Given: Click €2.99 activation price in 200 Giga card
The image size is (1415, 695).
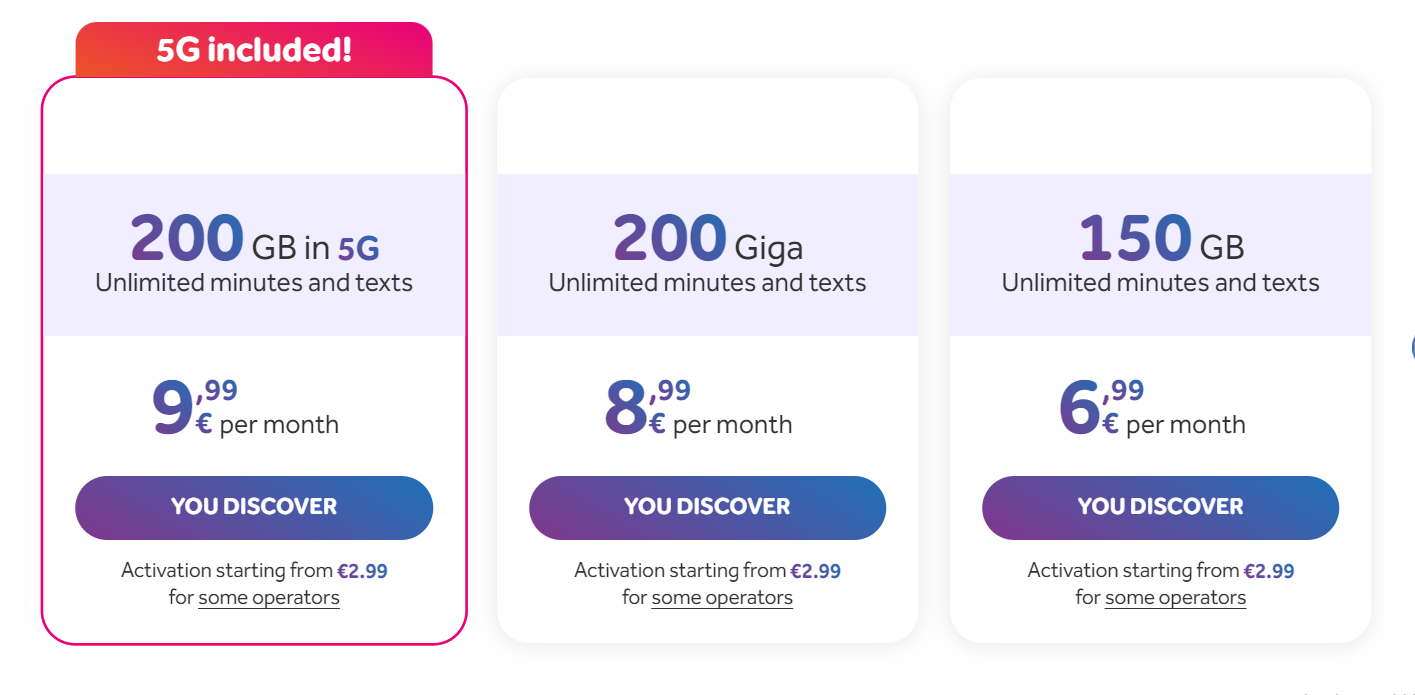Looking at the screenshot, I should click(x=815, y=571).
